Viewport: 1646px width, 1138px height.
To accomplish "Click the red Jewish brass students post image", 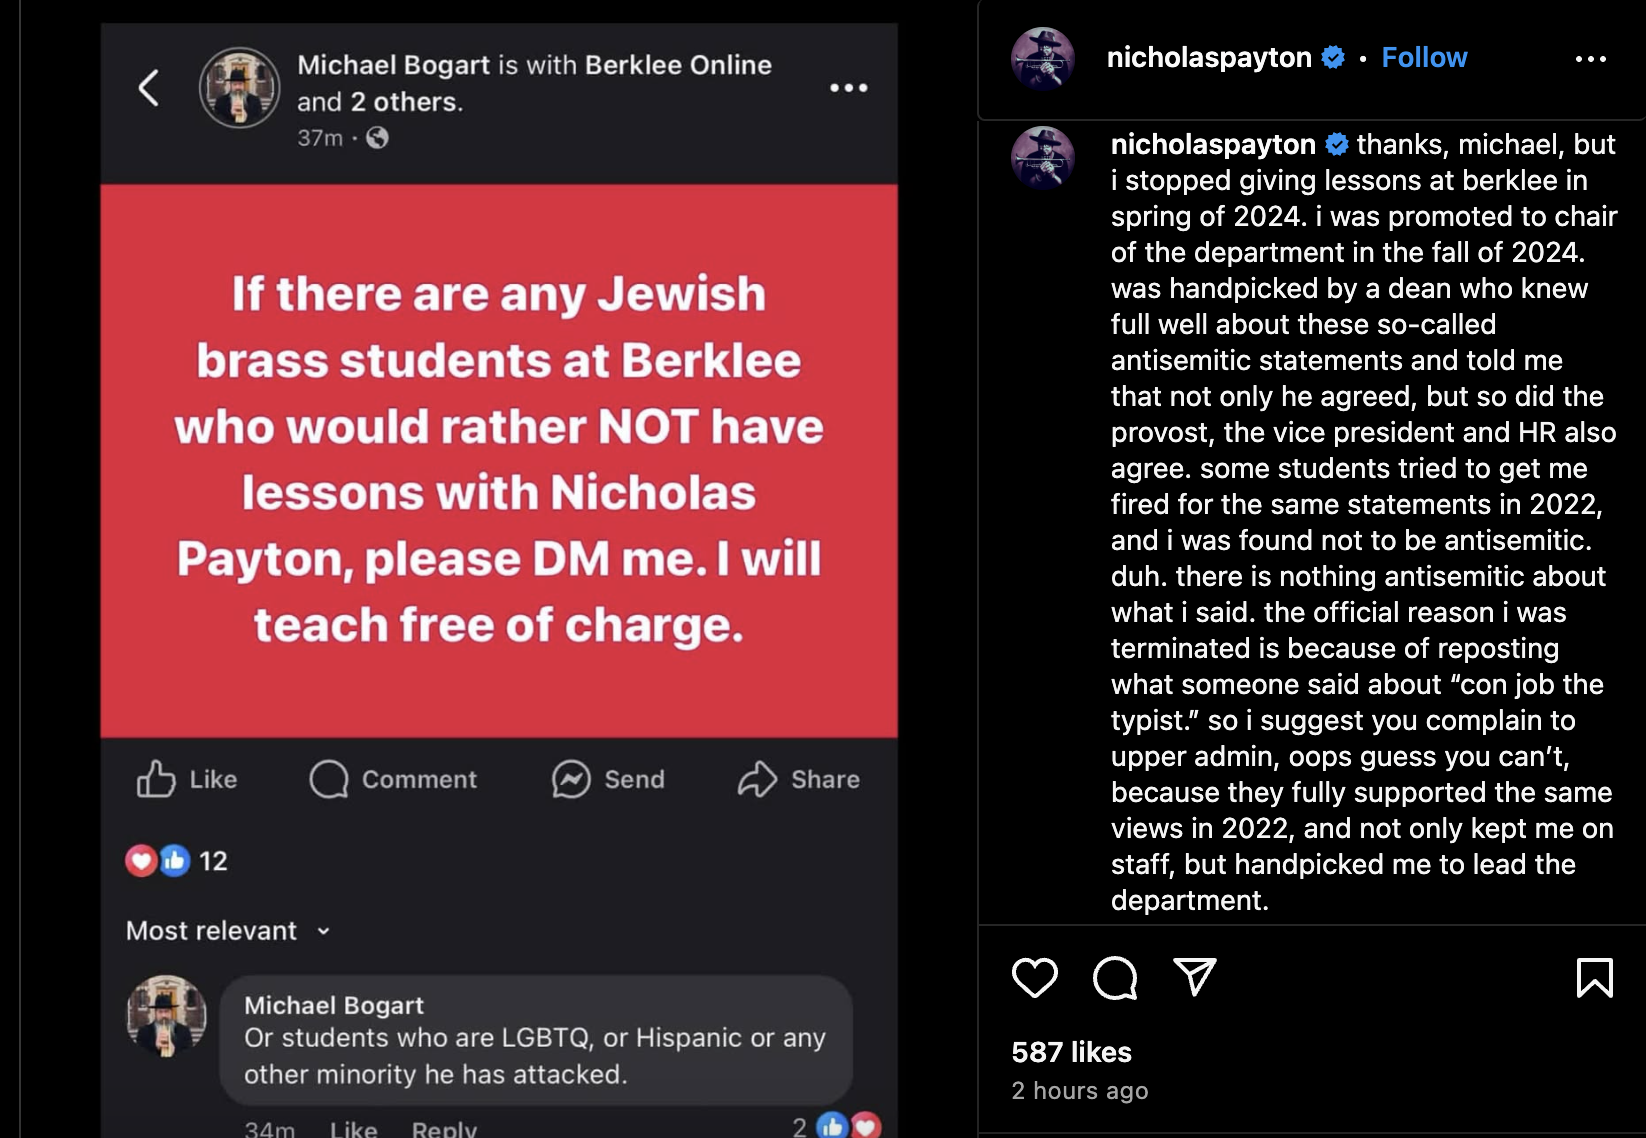I will pos(499,460).
